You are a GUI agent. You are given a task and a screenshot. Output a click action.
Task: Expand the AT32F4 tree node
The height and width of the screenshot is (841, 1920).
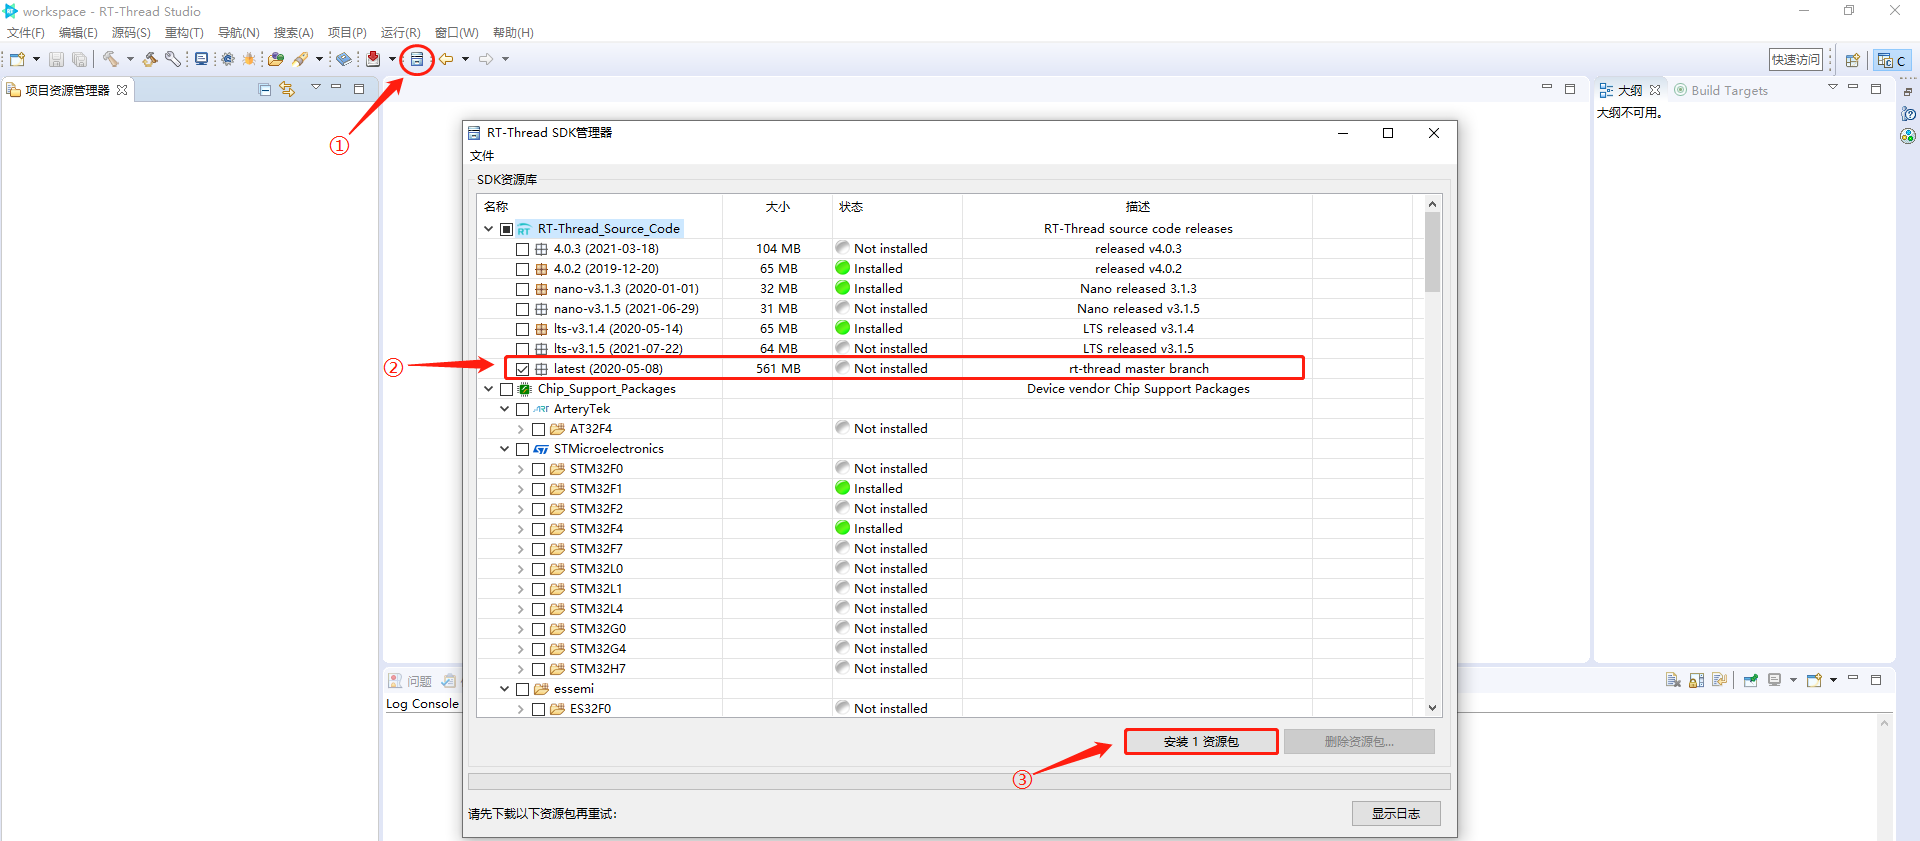[521, 429]
